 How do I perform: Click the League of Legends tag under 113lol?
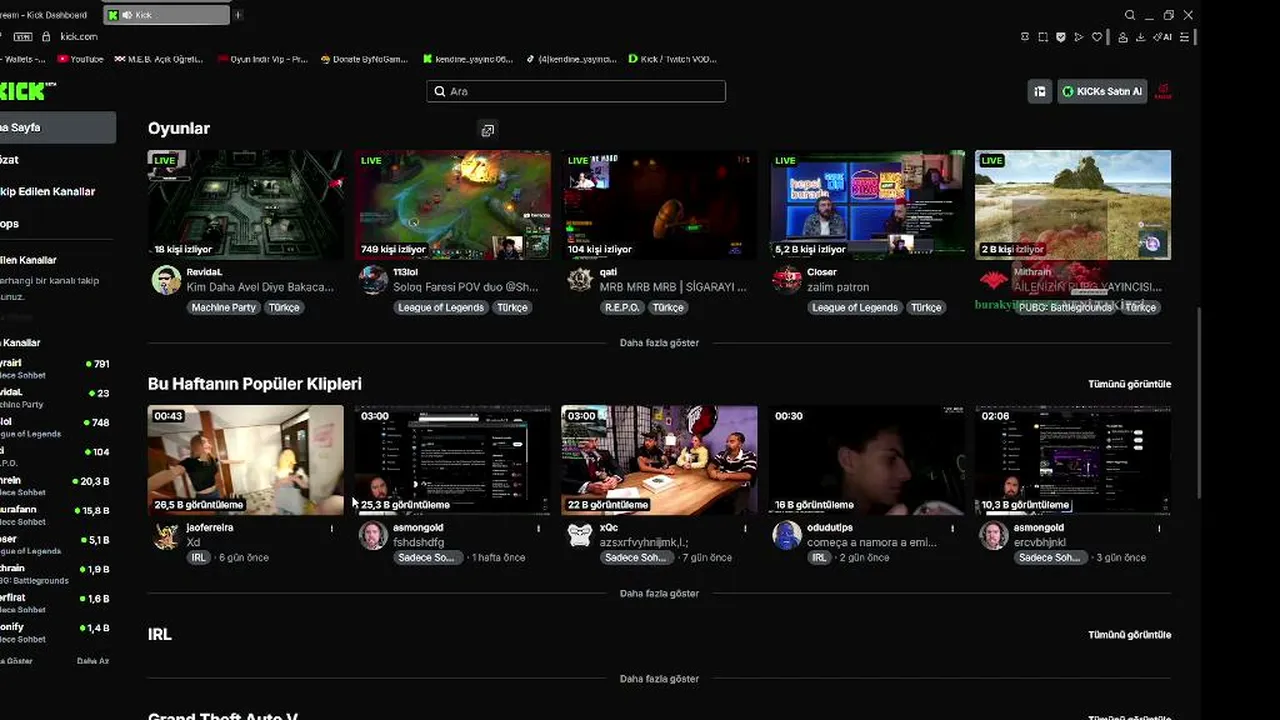point(441,308)
